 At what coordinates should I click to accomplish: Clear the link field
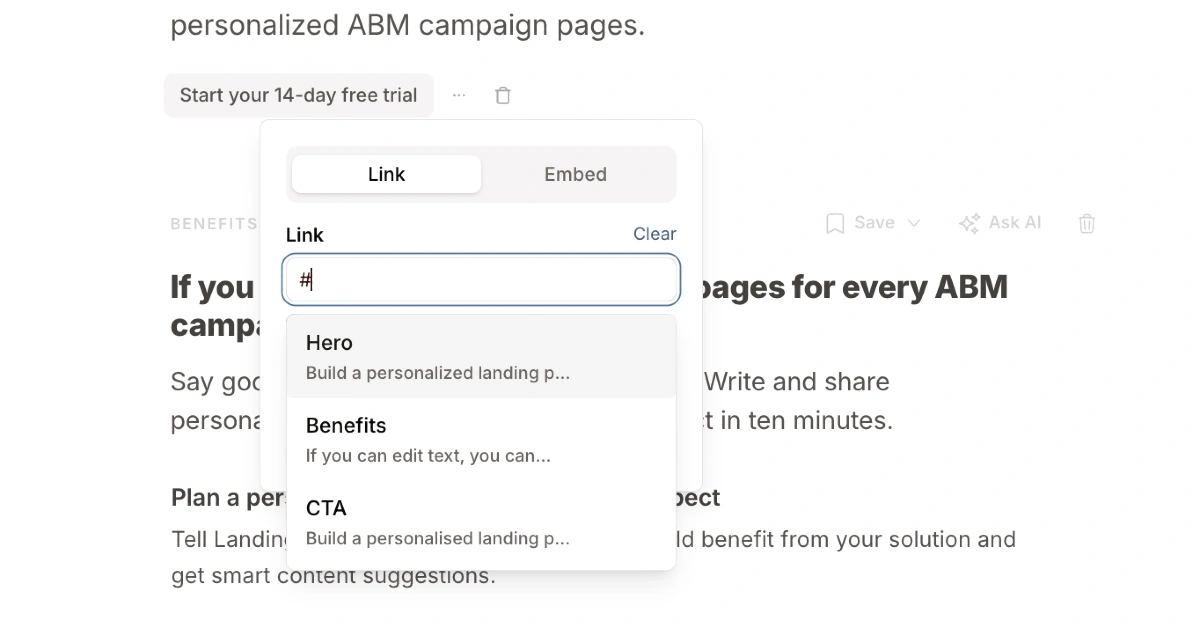click(x=654, y=234)
